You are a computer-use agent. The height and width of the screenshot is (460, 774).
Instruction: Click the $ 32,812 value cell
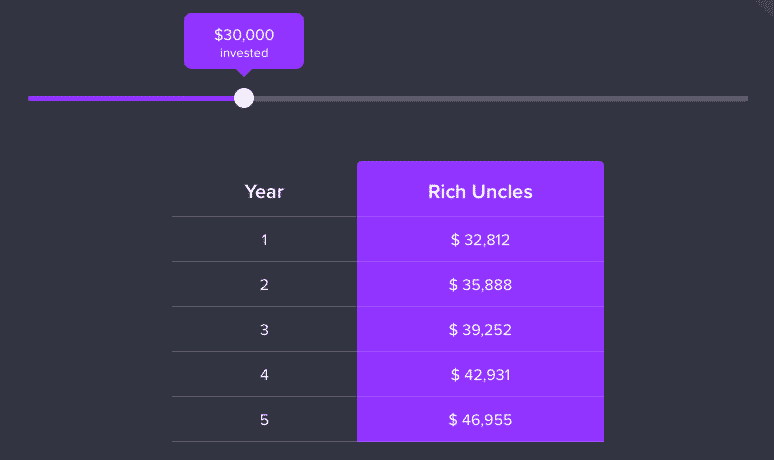coord(480,240)
